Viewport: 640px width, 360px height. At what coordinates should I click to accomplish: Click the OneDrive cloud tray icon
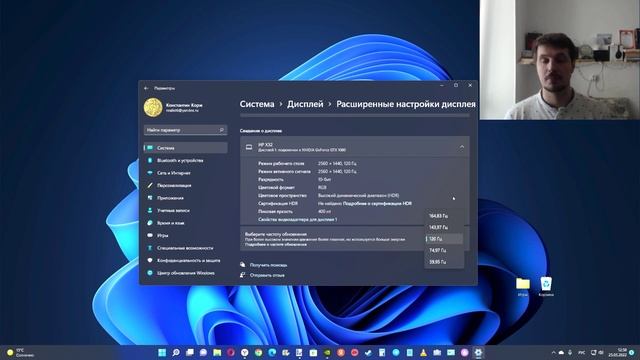coord(561,353)
